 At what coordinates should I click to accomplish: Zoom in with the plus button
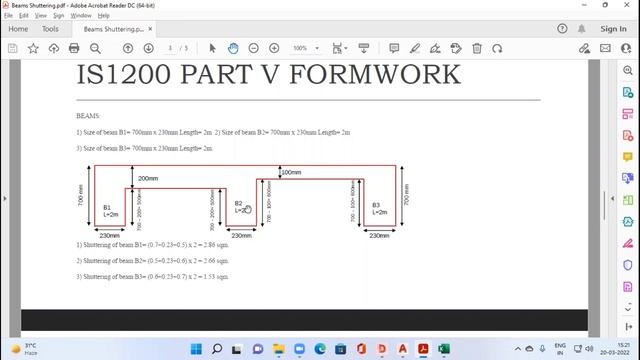coord(274,48)
